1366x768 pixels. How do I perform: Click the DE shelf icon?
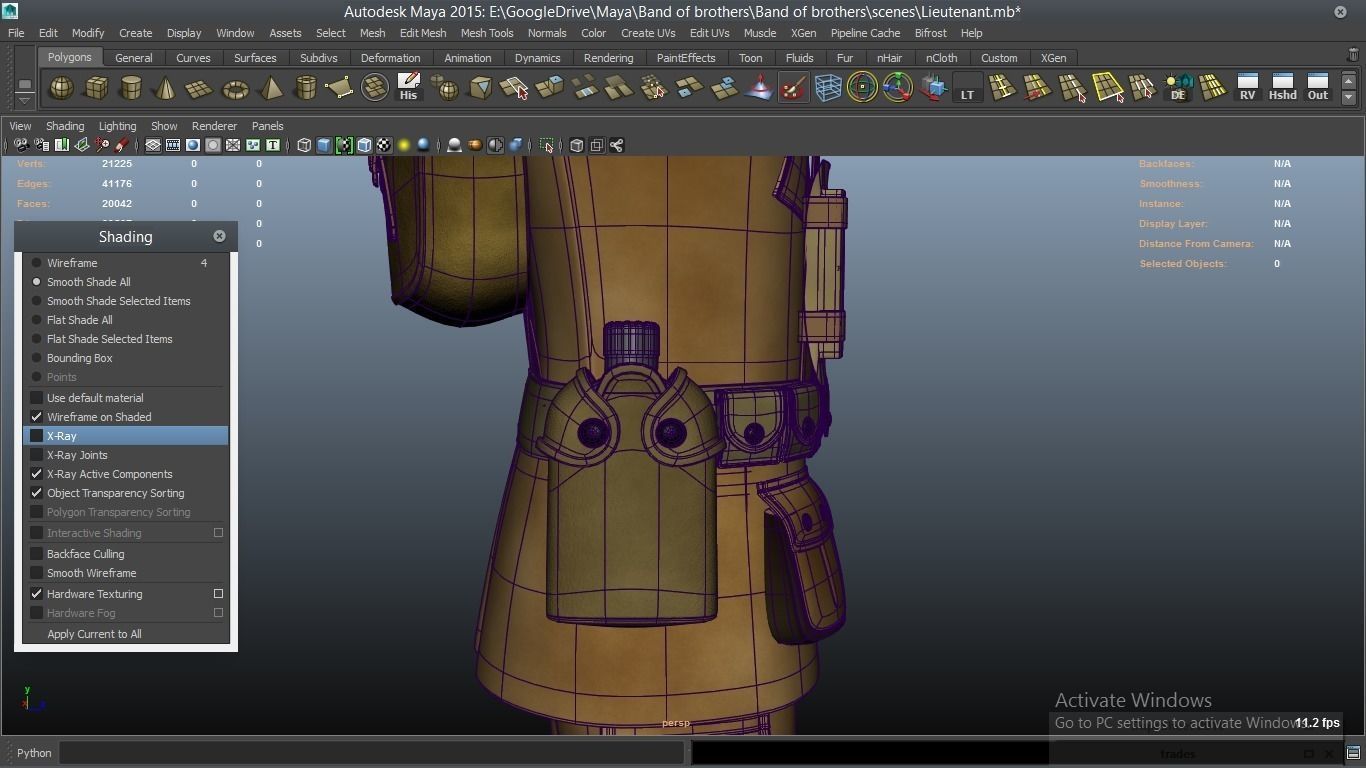tap(1178, 88)
